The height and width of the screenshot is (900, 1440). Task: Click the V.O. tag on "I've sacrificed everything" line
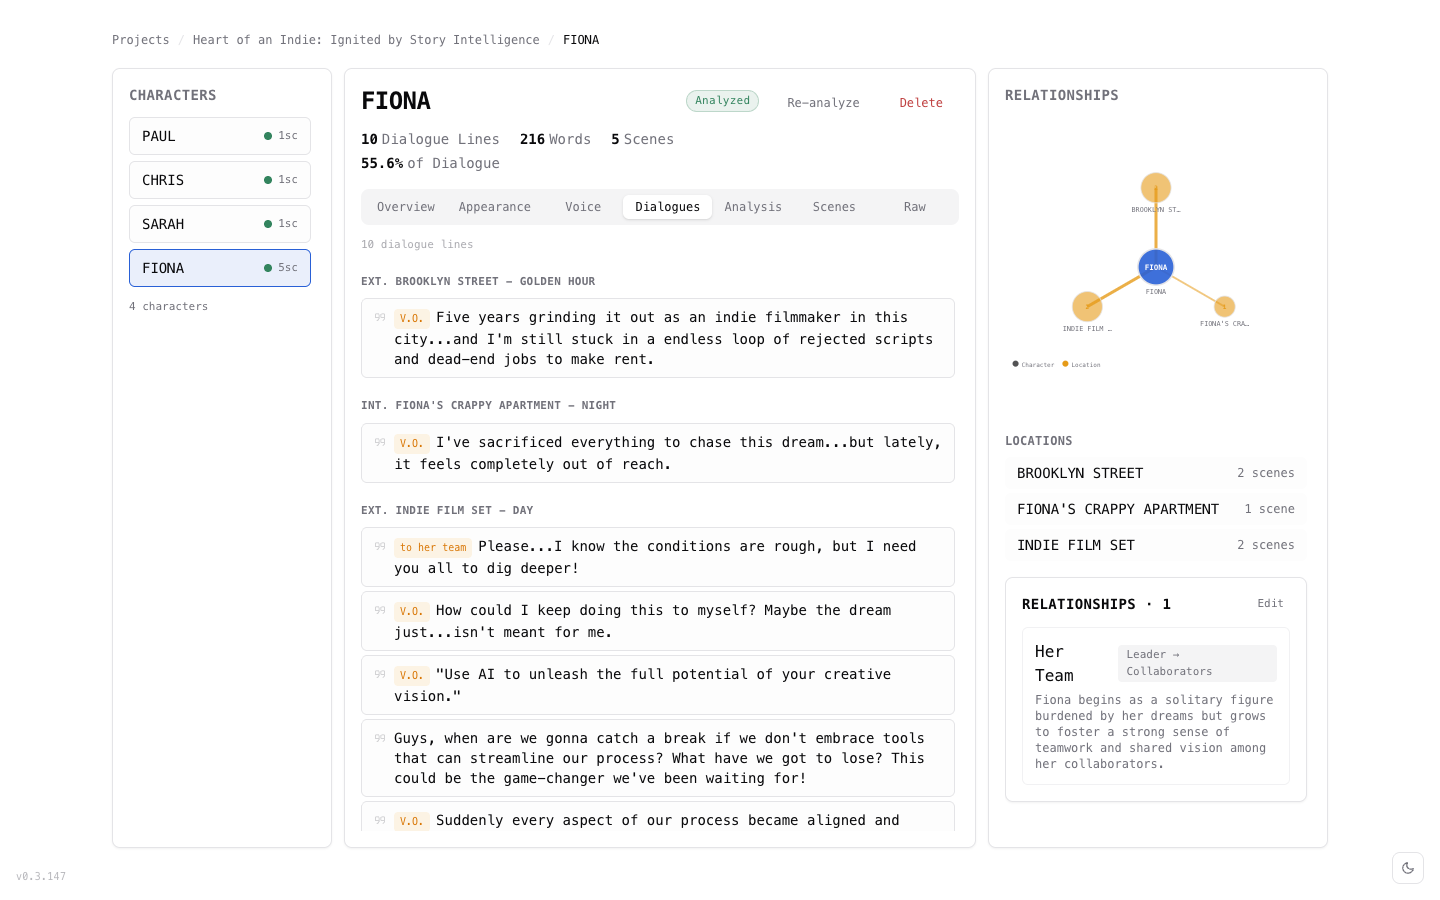pyautogui.click(x=411, y=443)
